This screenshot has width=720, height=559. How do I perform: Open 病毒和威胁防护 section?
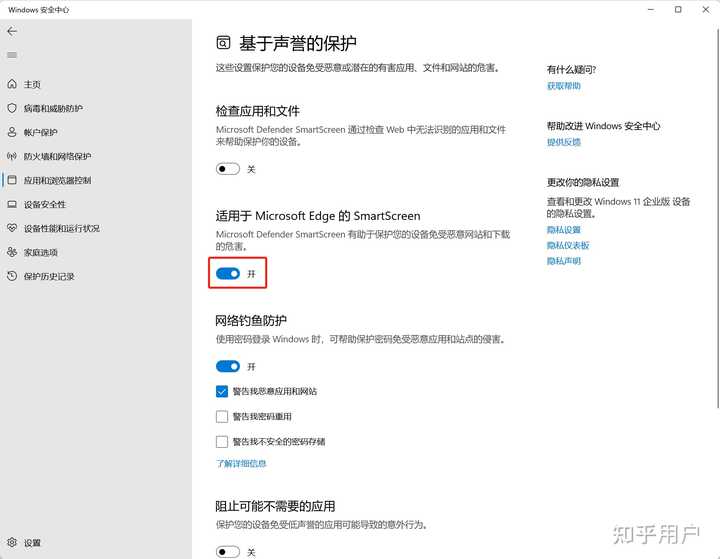point(53,108)
